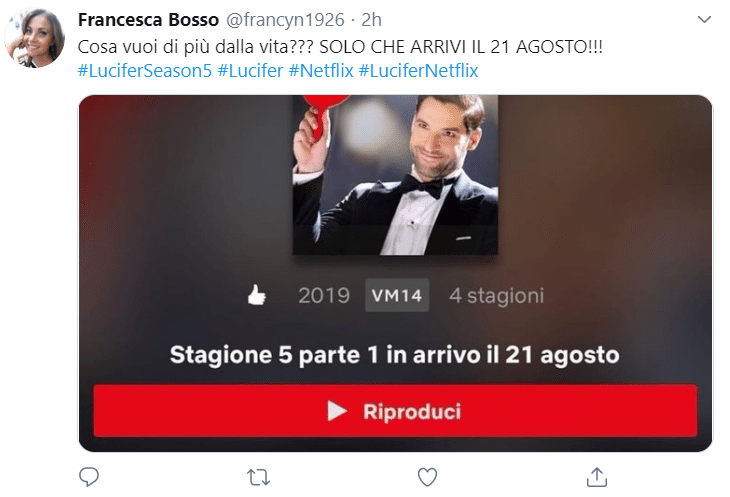Open the Lucifer poster thumbnail
730x497 pixels.
tap(395, 175)
